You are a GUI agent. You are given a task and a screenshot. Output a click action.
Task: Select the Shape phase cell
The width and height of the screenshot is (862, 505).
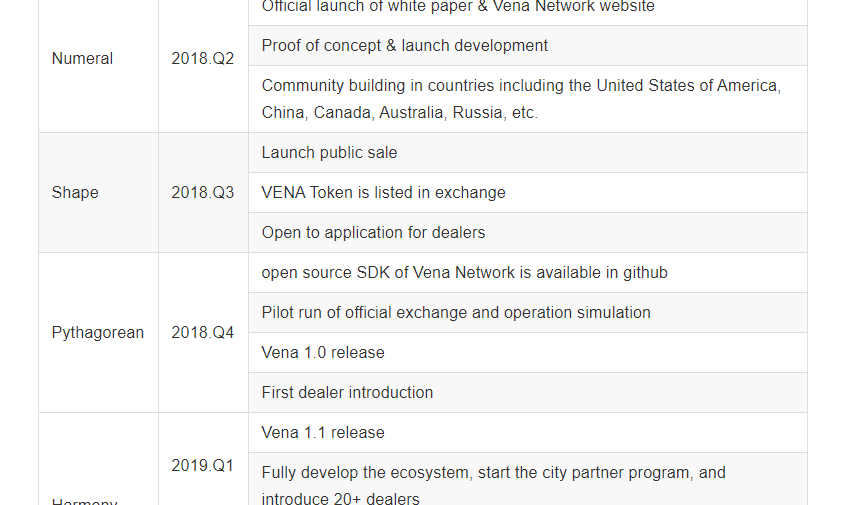click(x=75, y=193)
